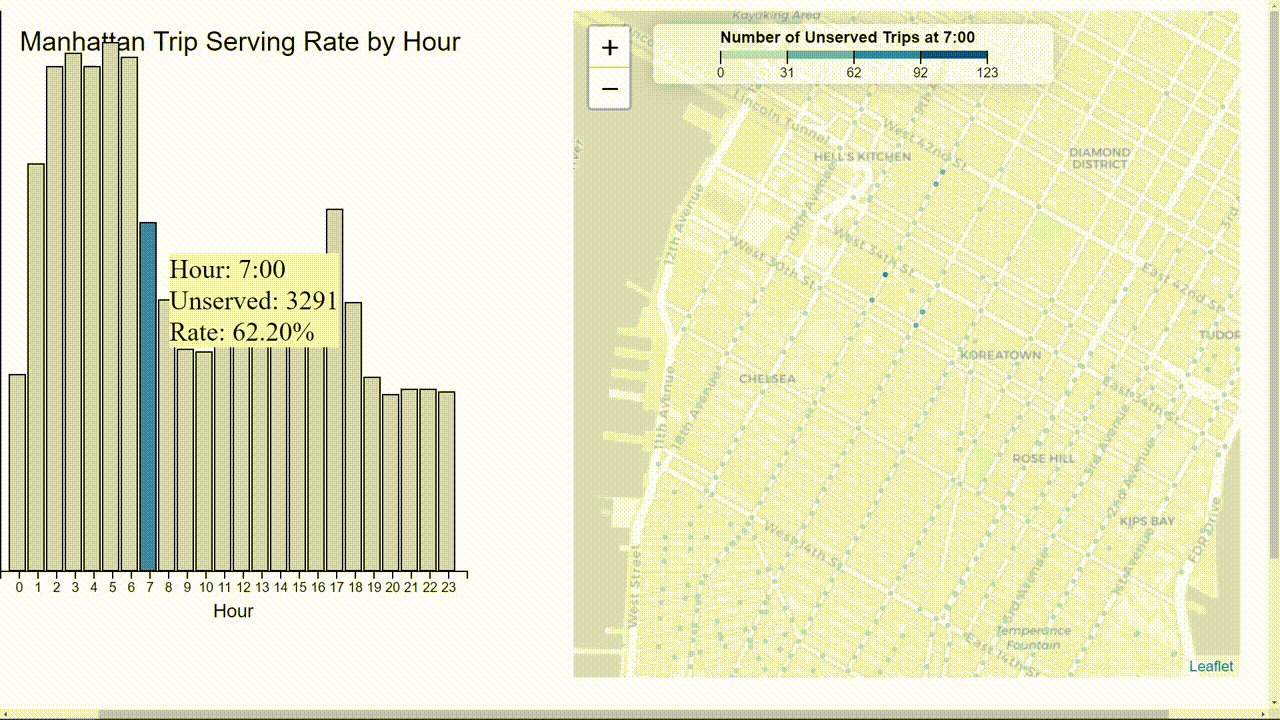This screenshot has width=1280, height=720.
Task: Click the 123 end of the legend color ramp
Action: point(987,58)
